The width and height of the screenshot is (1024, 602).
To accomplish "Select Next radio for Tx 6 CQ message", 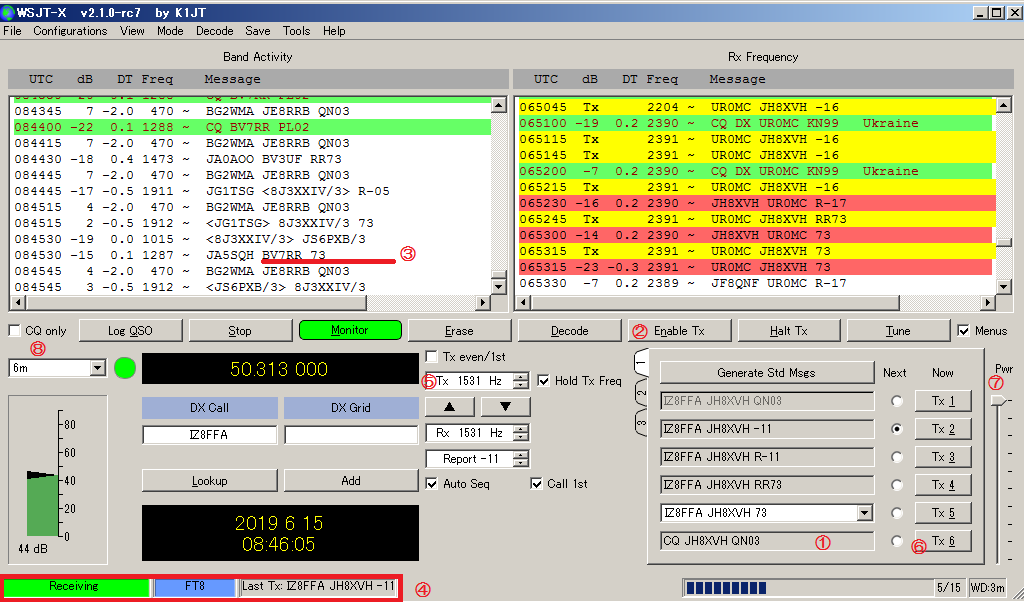I will point(897,541).
